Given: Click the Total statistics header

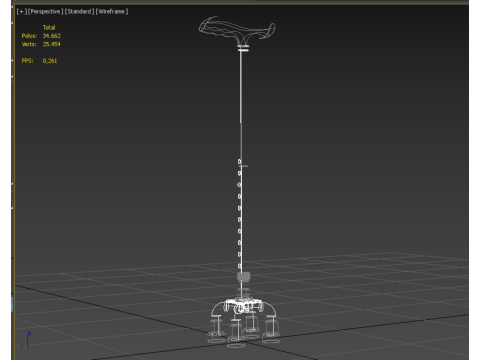Looking at the screenshot, I should (x=49, y=27).
